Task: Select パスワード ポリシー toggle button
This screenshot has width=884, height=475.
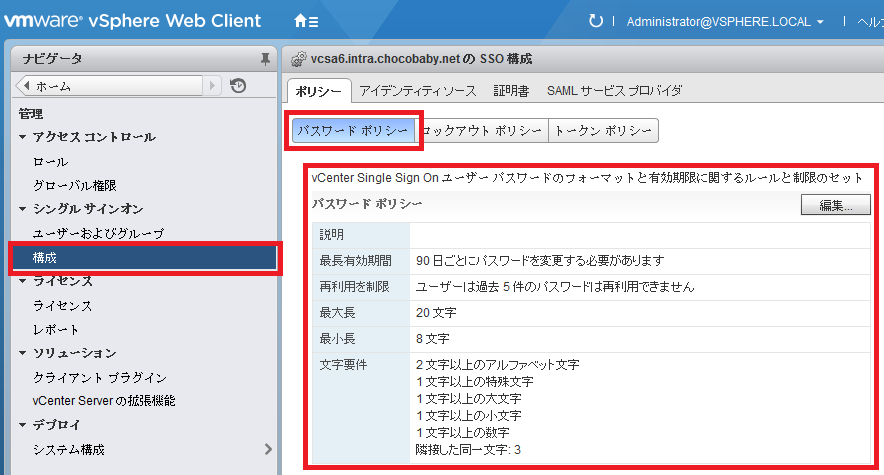Action: pos(353,131)
